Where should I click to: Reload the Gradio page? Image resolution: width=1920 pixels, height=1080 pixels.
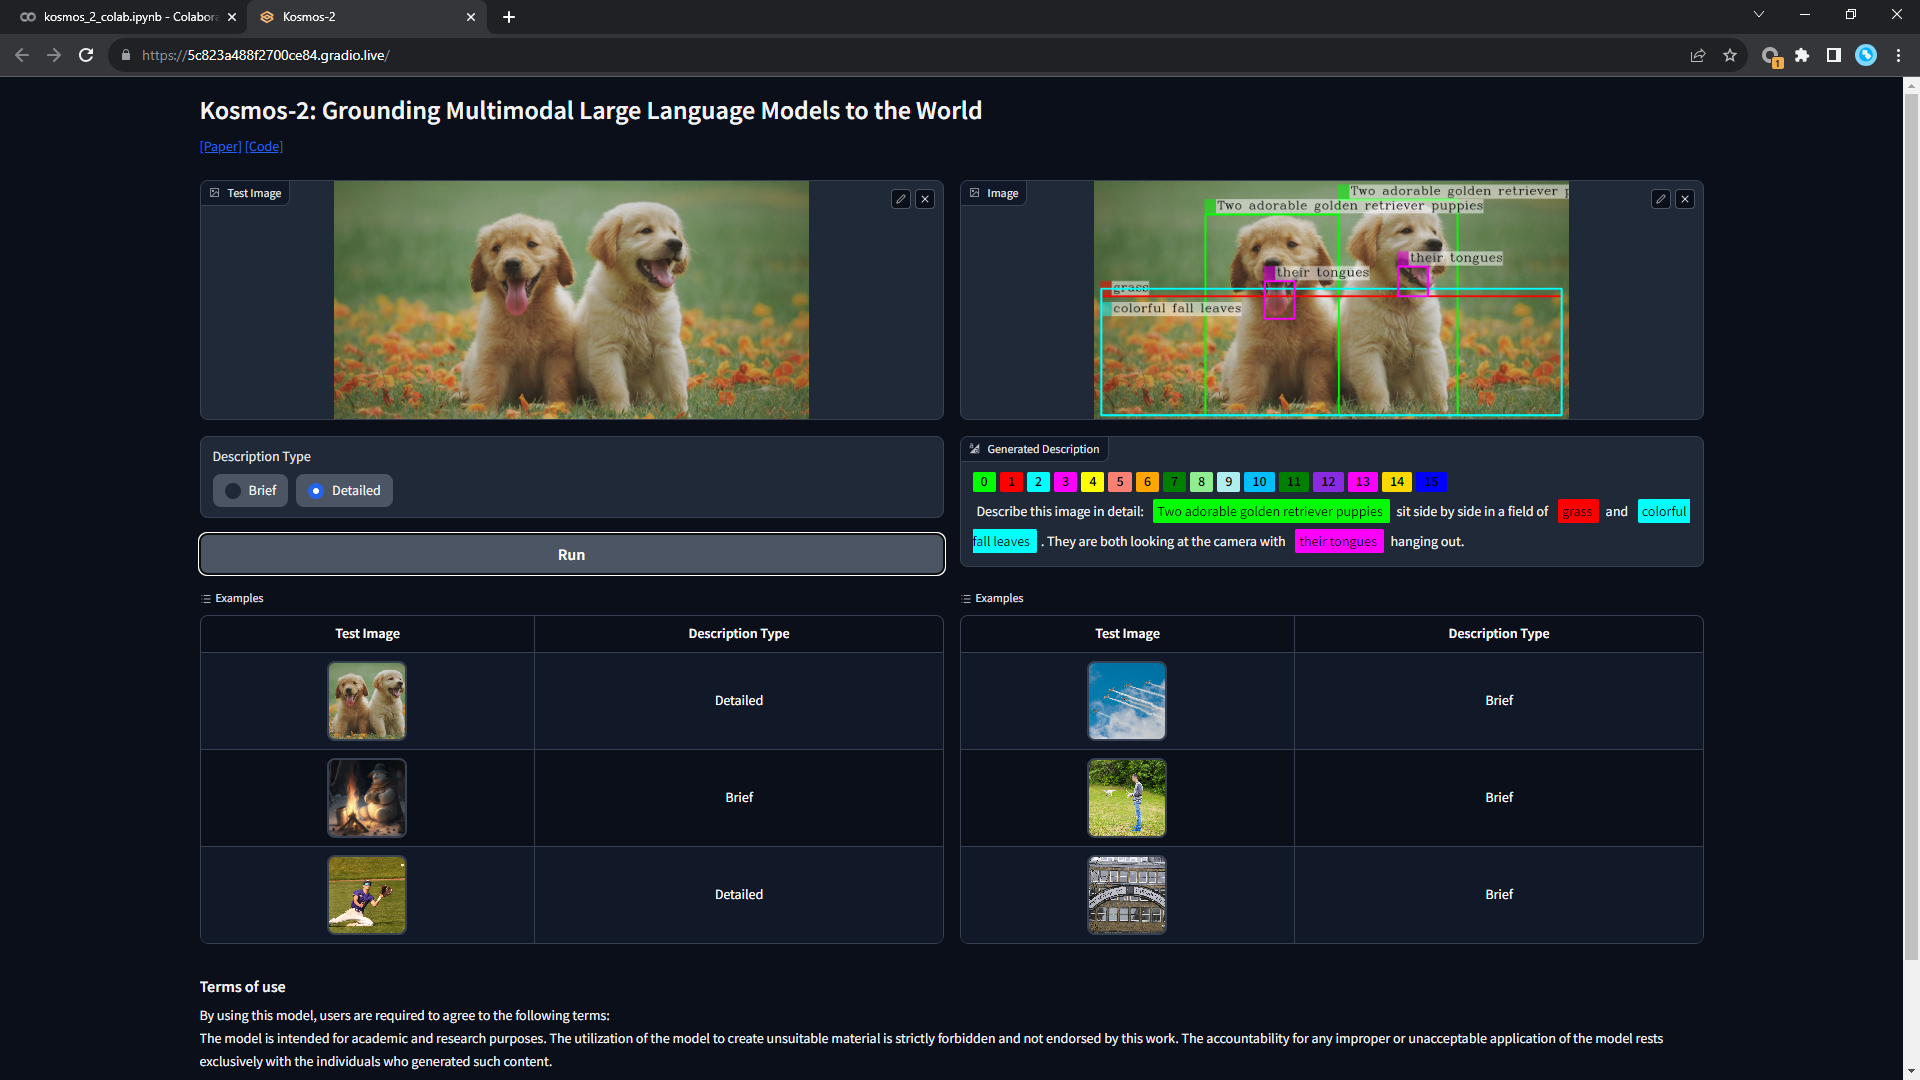coord(86,56)
